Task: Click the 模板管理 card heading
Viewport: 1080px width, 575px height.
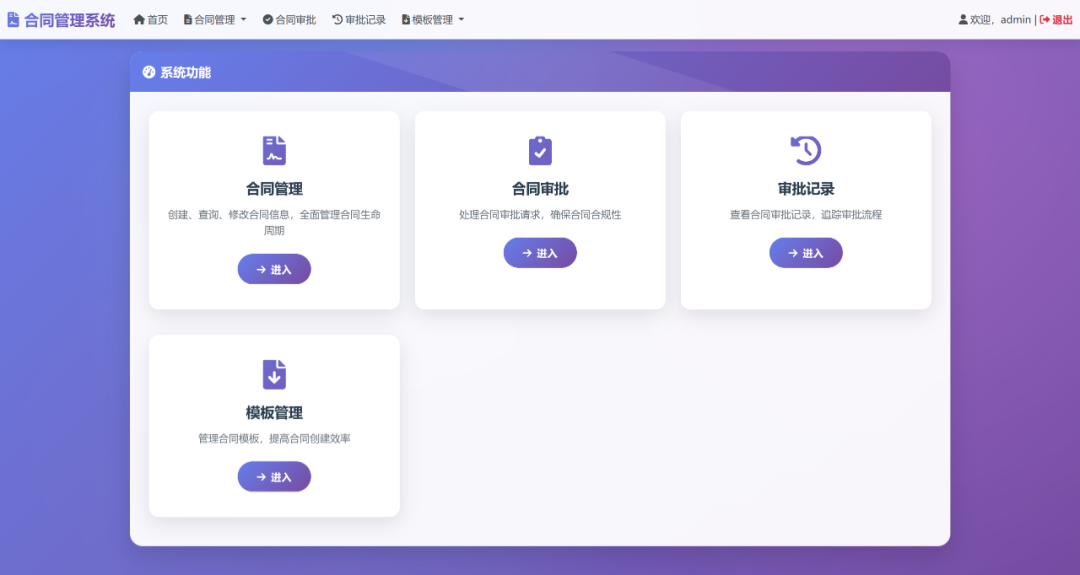Action: [x=274, y=412]
